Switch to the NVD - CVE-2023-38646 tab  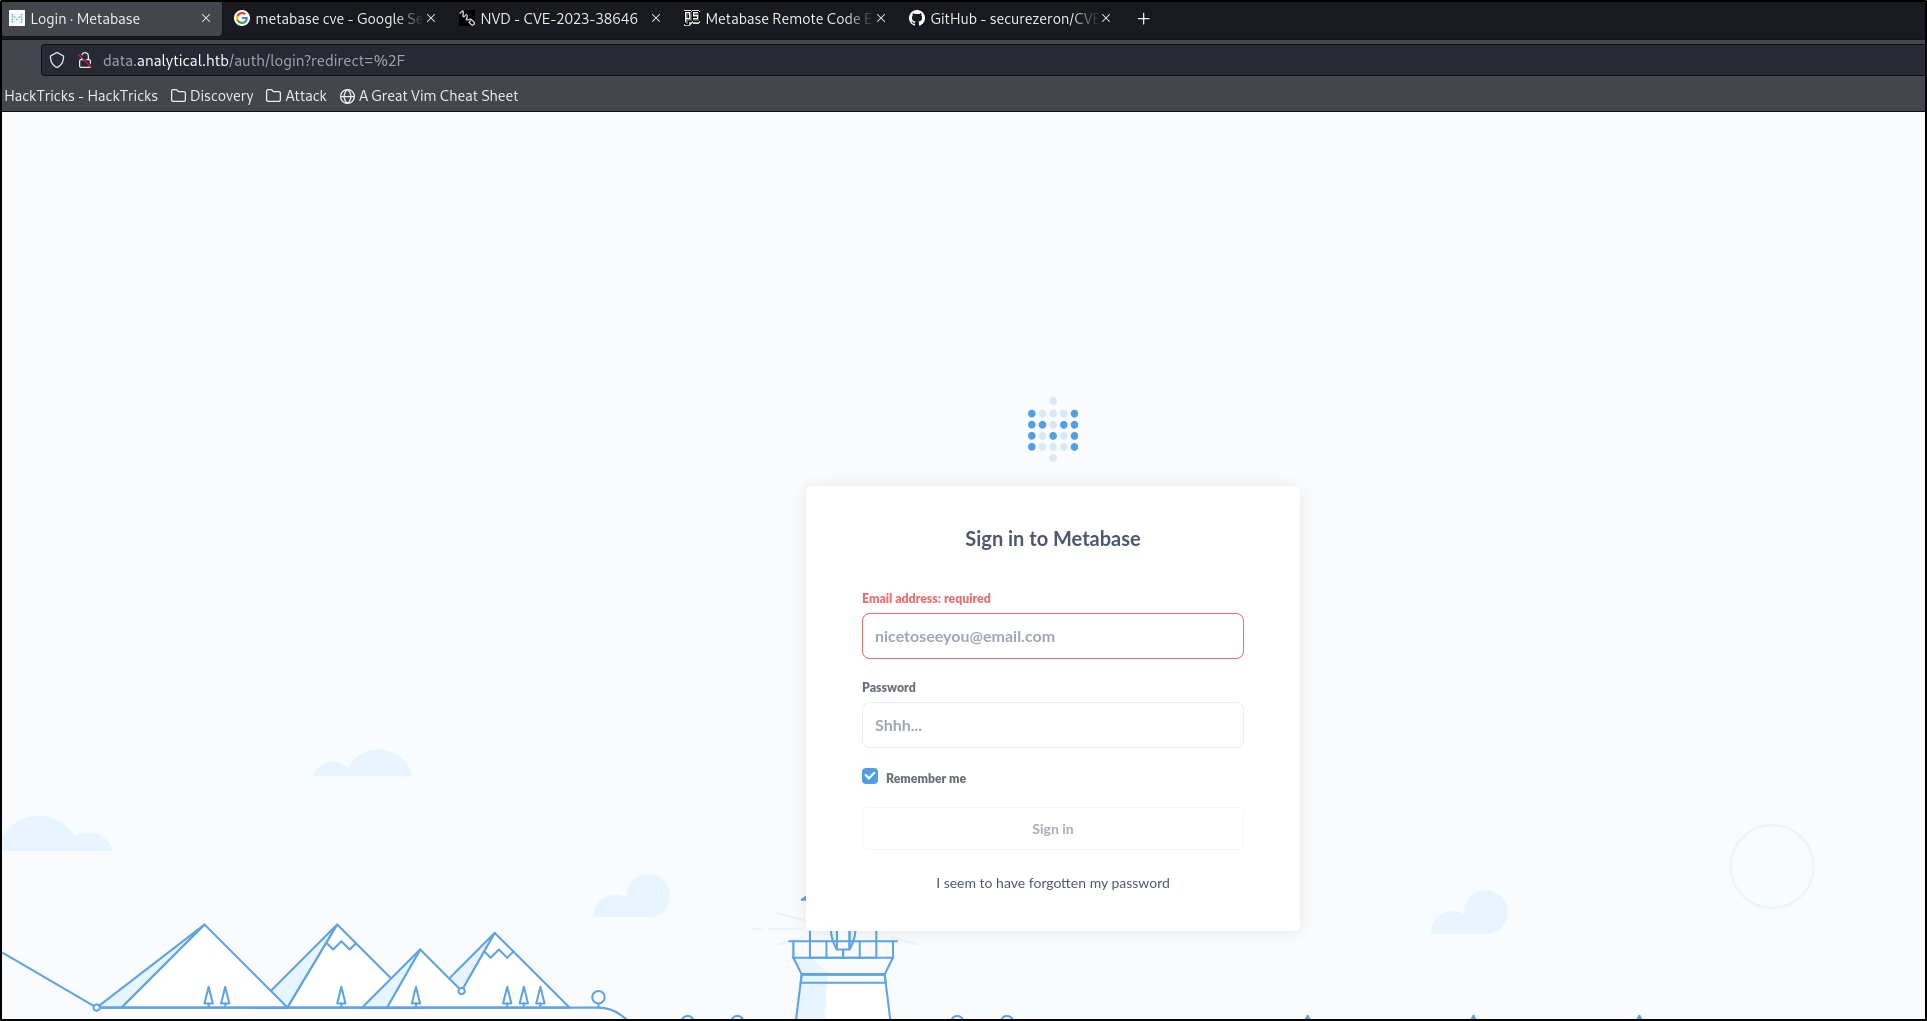[561, 19]
